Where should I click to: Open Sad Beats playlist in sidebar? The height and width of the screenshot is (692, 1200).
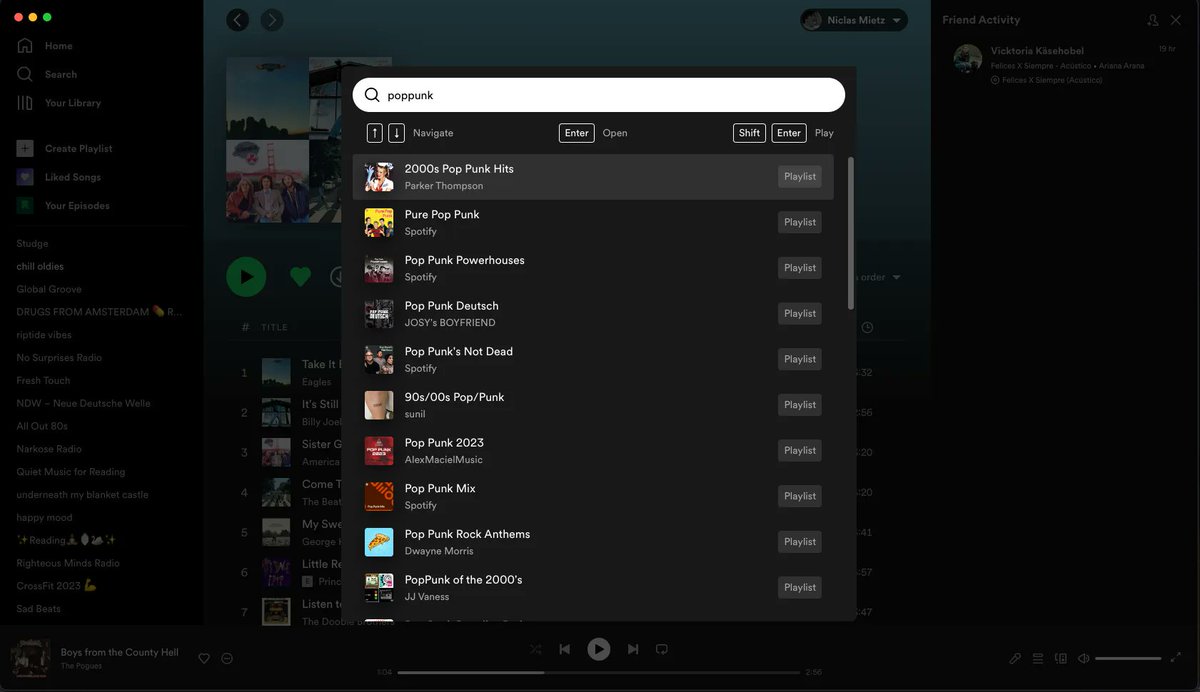[38, 609]
